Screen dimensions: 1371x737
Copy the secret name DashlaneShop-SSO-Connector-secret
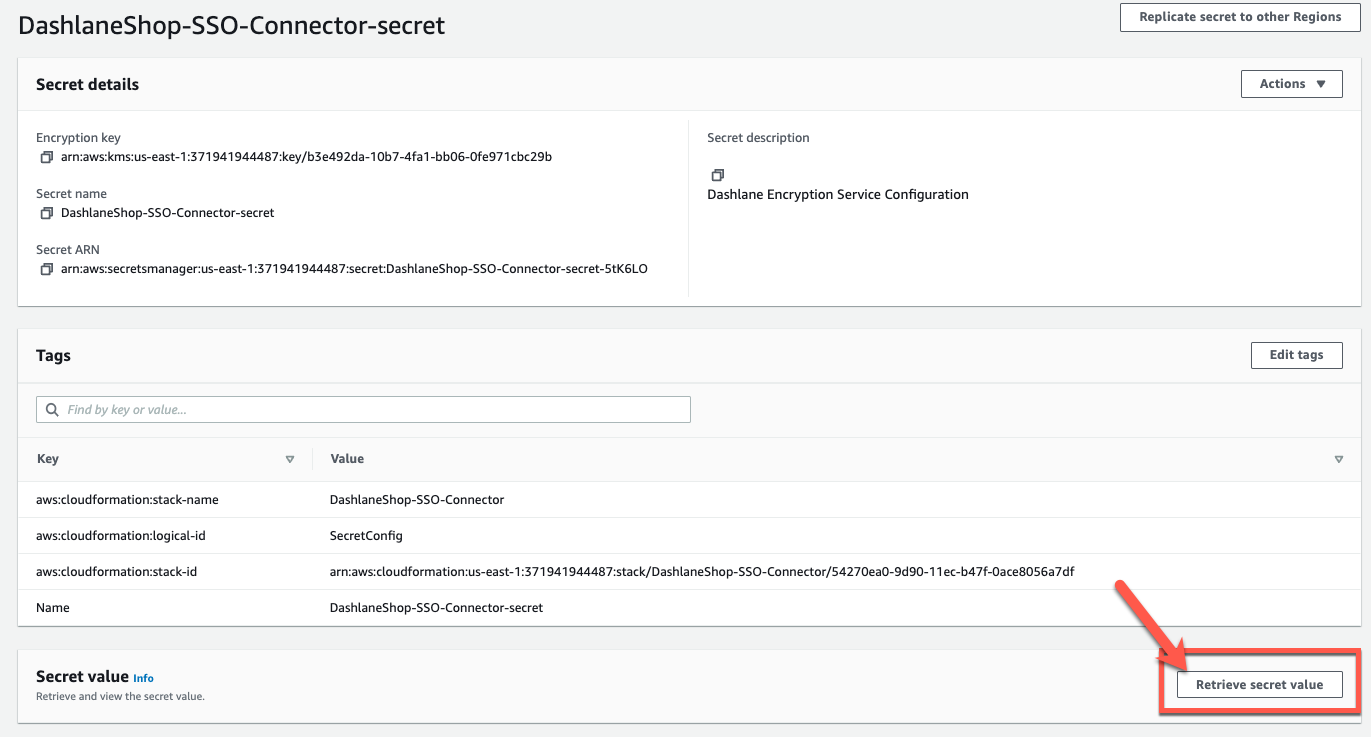(x=46, y=212)
